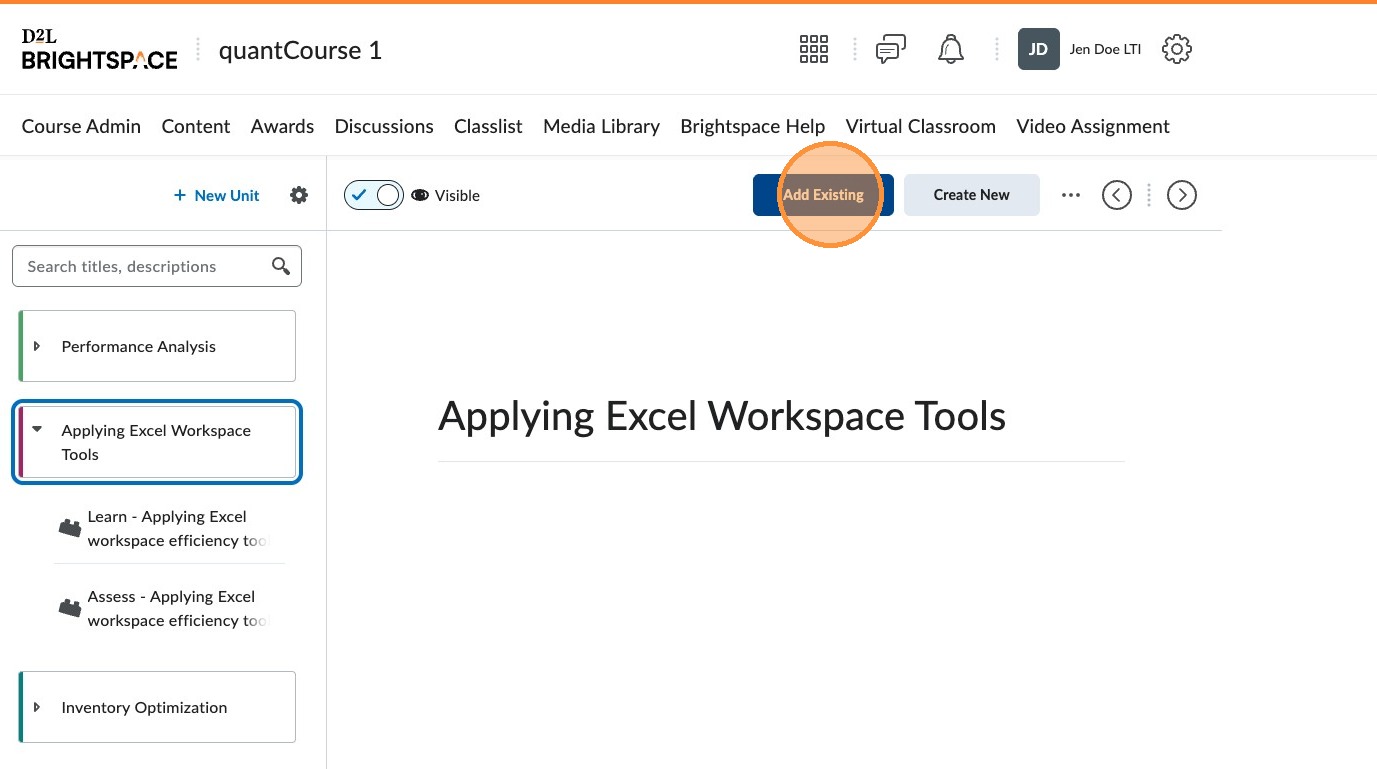1377x769 pixels.
Task: Open the more options ellipsis menu
Action: click(x=1071, y=195)
